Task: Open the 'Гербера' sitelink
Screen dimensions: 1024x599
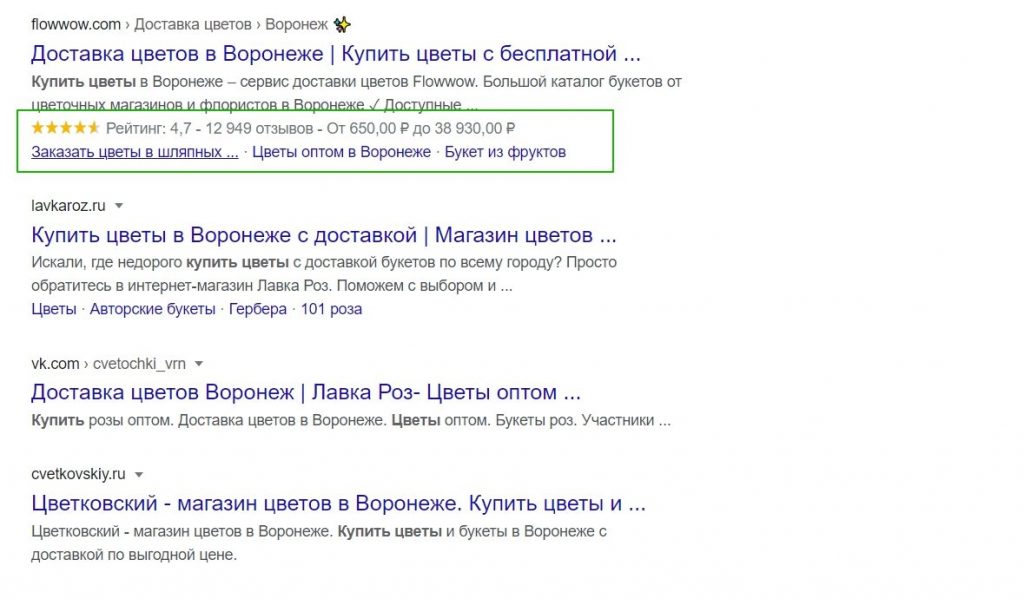Action: pos(257,309)
